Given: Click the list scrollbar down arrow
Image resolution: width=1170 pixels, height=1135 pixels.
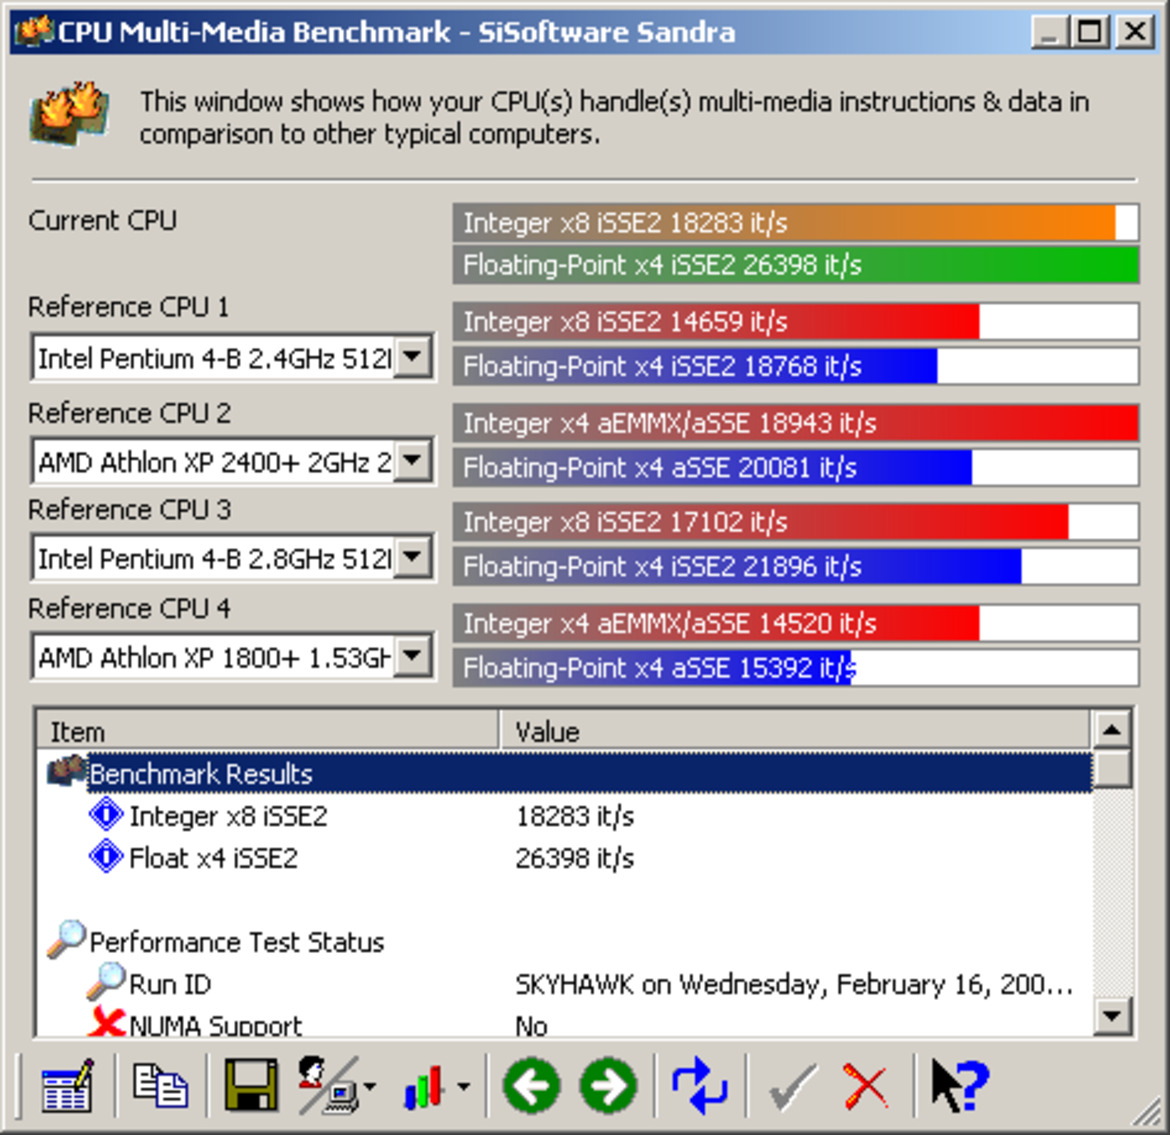Looking at the screenshot, I should (1112, 1016).
